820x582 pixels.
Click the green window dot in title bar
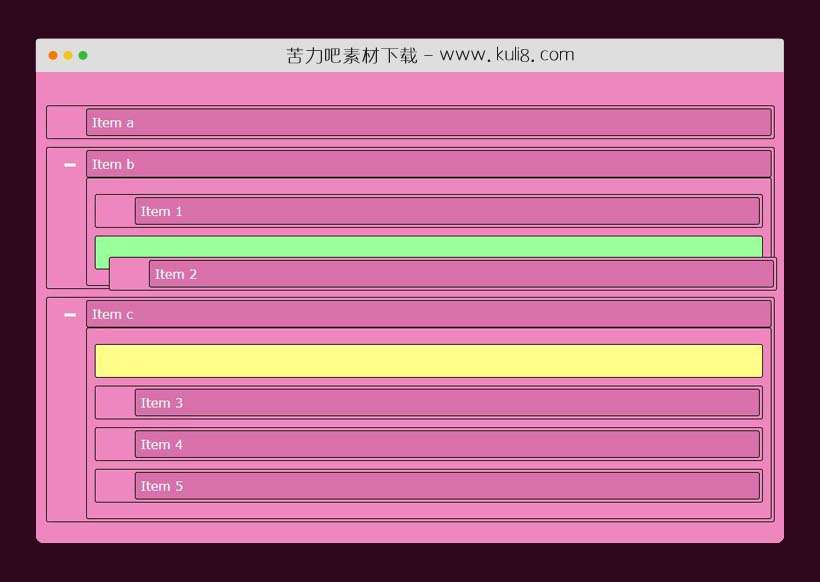(x=83, y=55)
